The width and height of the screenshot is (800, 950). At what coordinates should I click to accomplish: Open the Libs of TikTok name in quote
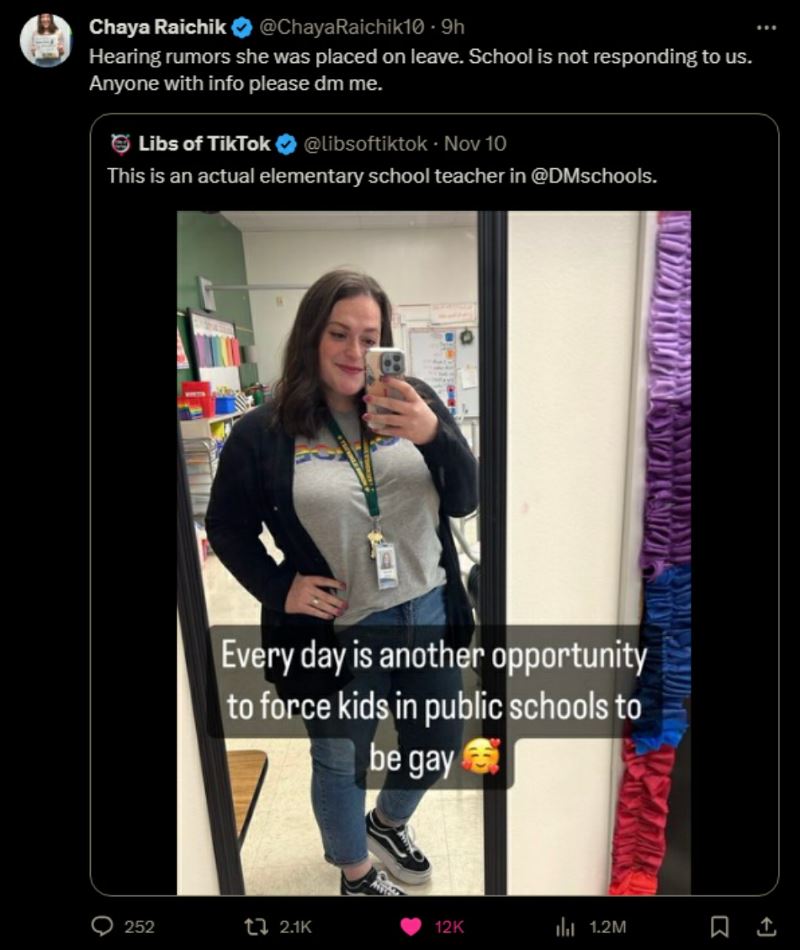pyautogui.click(x=204, y=144)
